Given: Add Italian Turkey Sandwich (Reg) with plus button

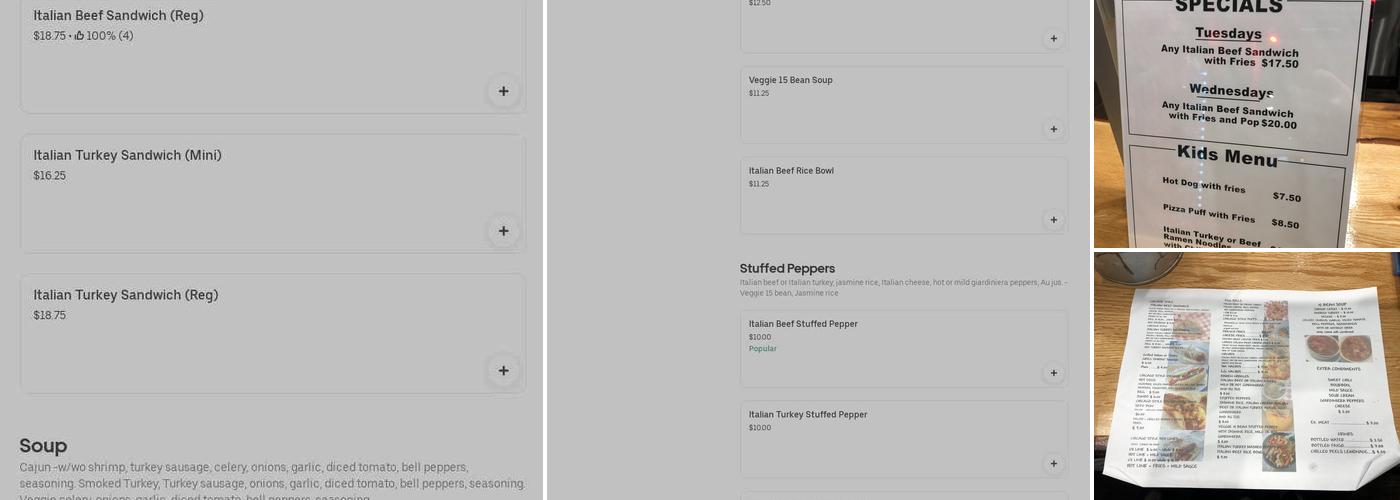Looking at the screenshot, I should pos(503,371).
